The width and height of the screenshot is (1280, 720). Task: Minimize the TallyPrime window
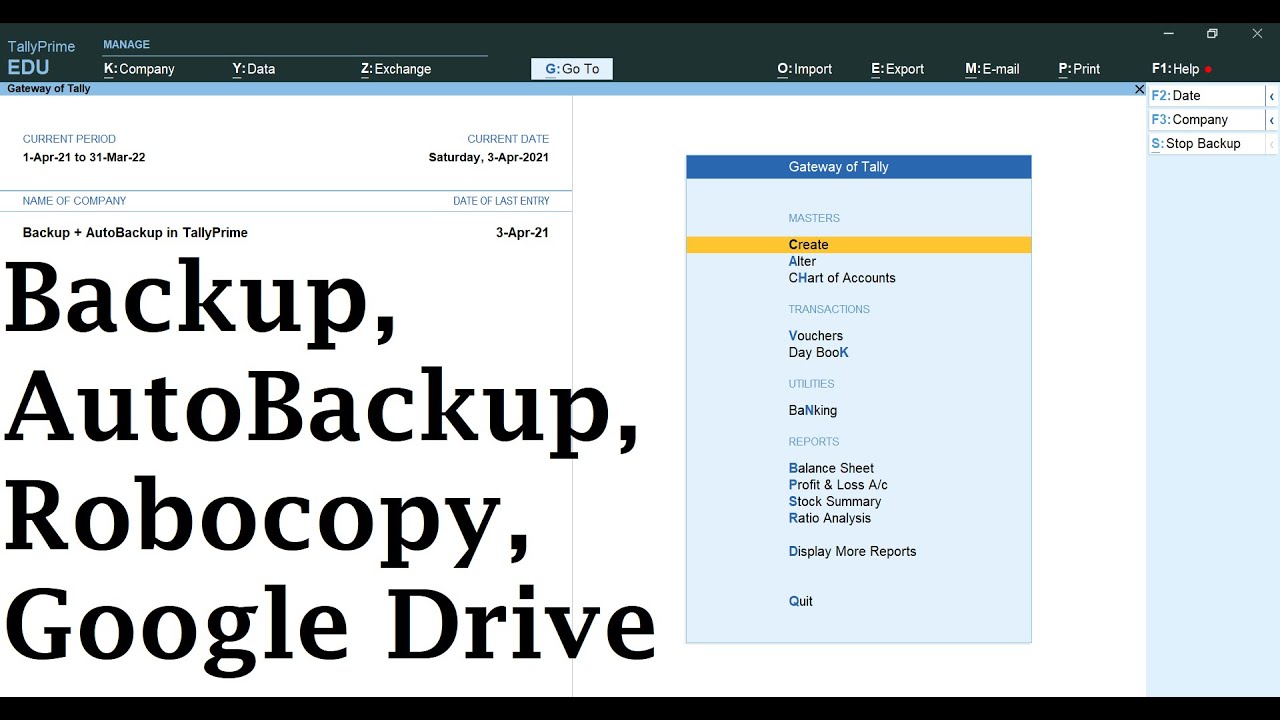point(1168,33)
